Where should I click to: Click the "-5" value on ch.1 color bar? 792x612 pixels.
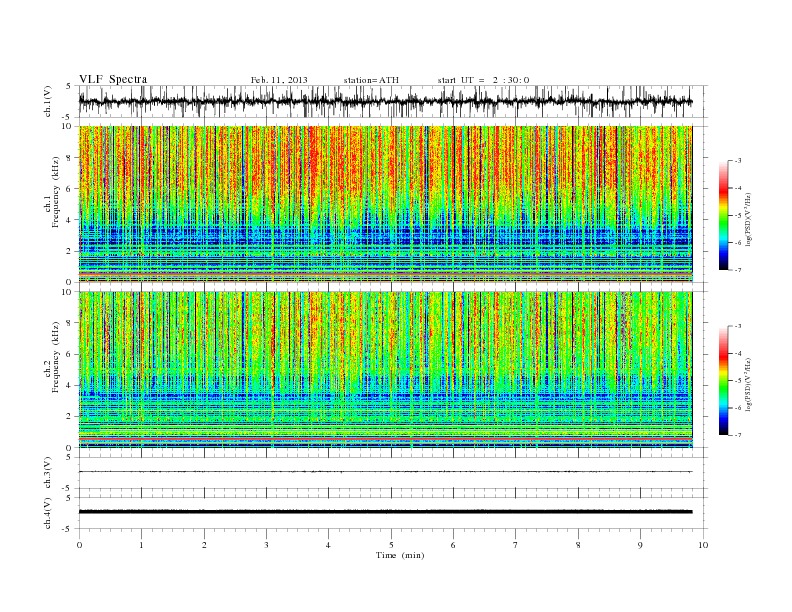click(x=737, y=216)
